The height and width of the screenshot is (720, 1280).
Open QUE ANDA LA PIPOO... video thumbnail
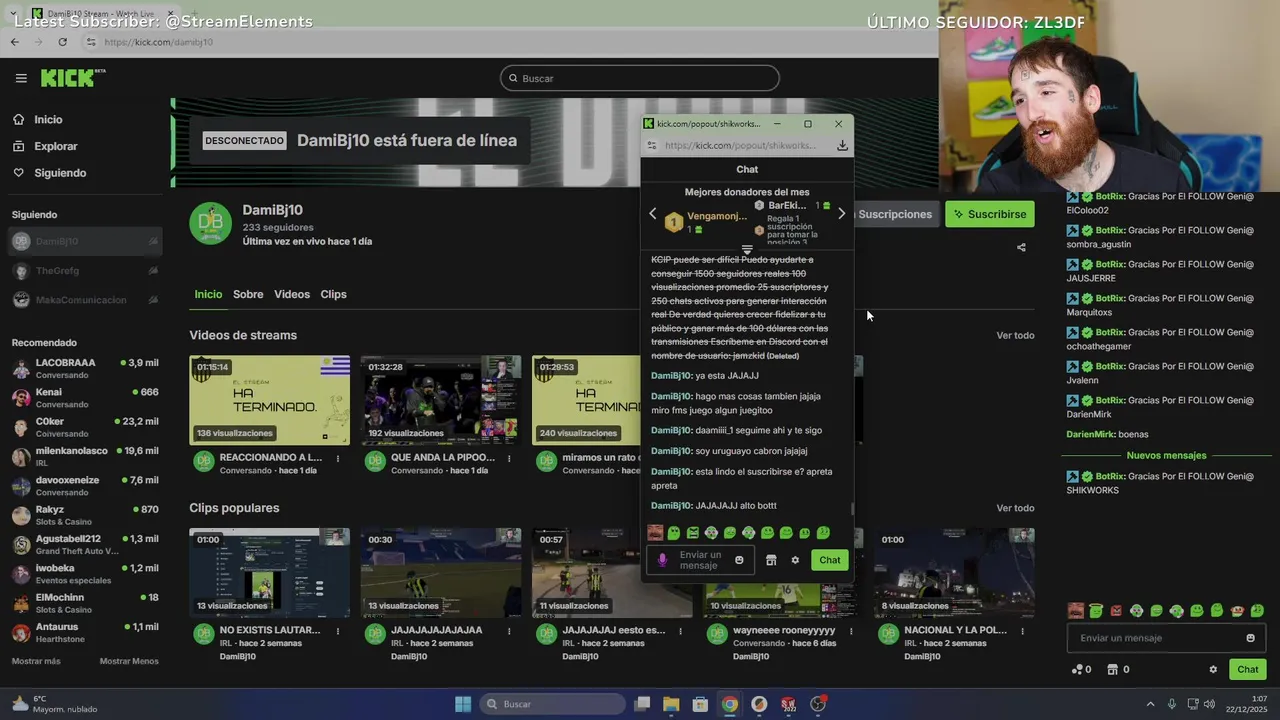pos(441,400)
